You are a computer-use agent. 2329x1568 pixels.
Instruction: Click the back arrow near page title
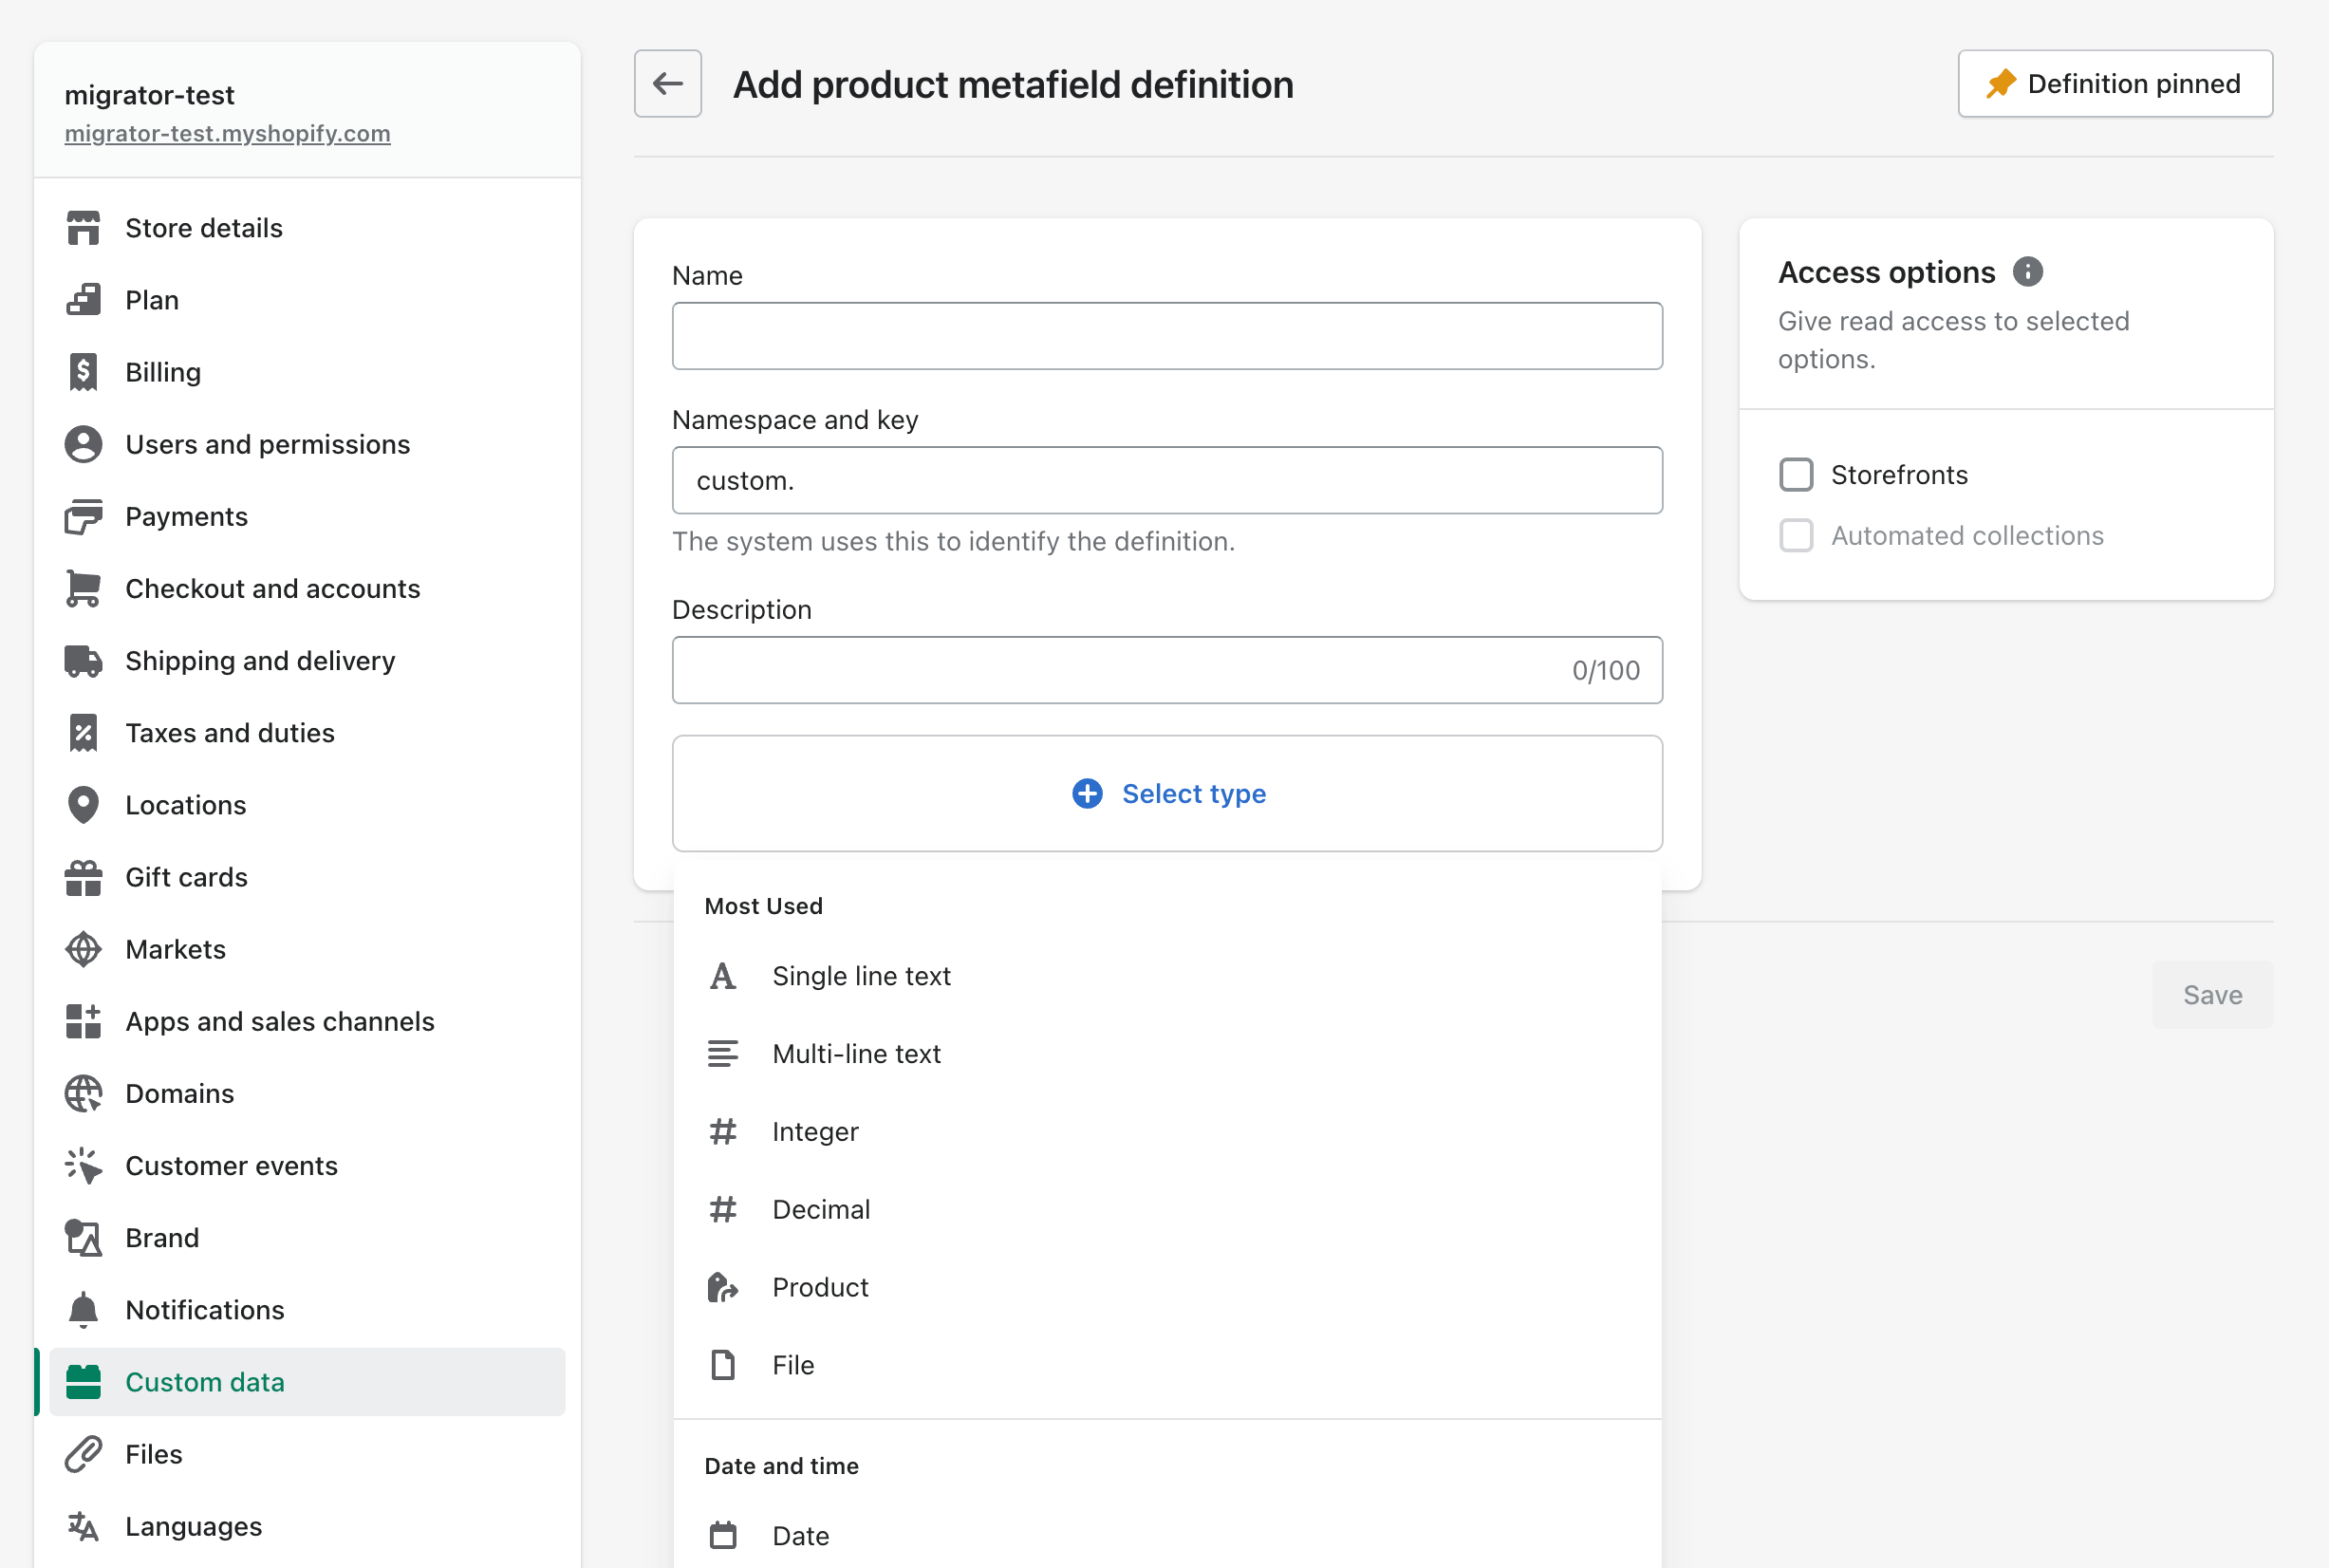[x=667, y=84]
